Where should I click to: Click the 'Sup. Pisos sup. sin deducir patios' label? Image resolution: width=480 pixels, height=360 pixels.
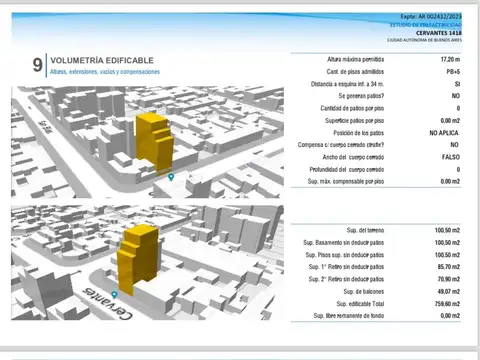345,255
